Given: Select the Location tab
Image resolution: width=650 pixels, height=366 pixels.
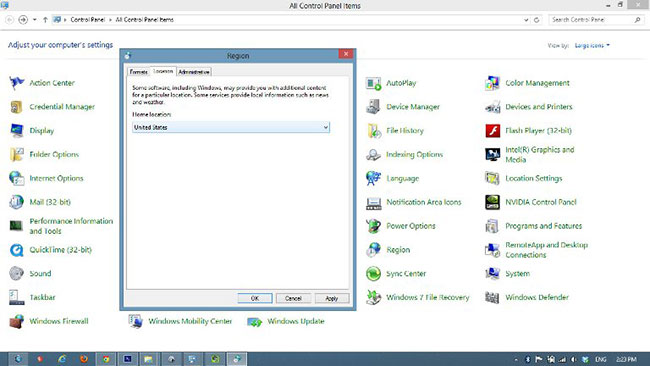Looking at the screenshot, I should point(163,71).
